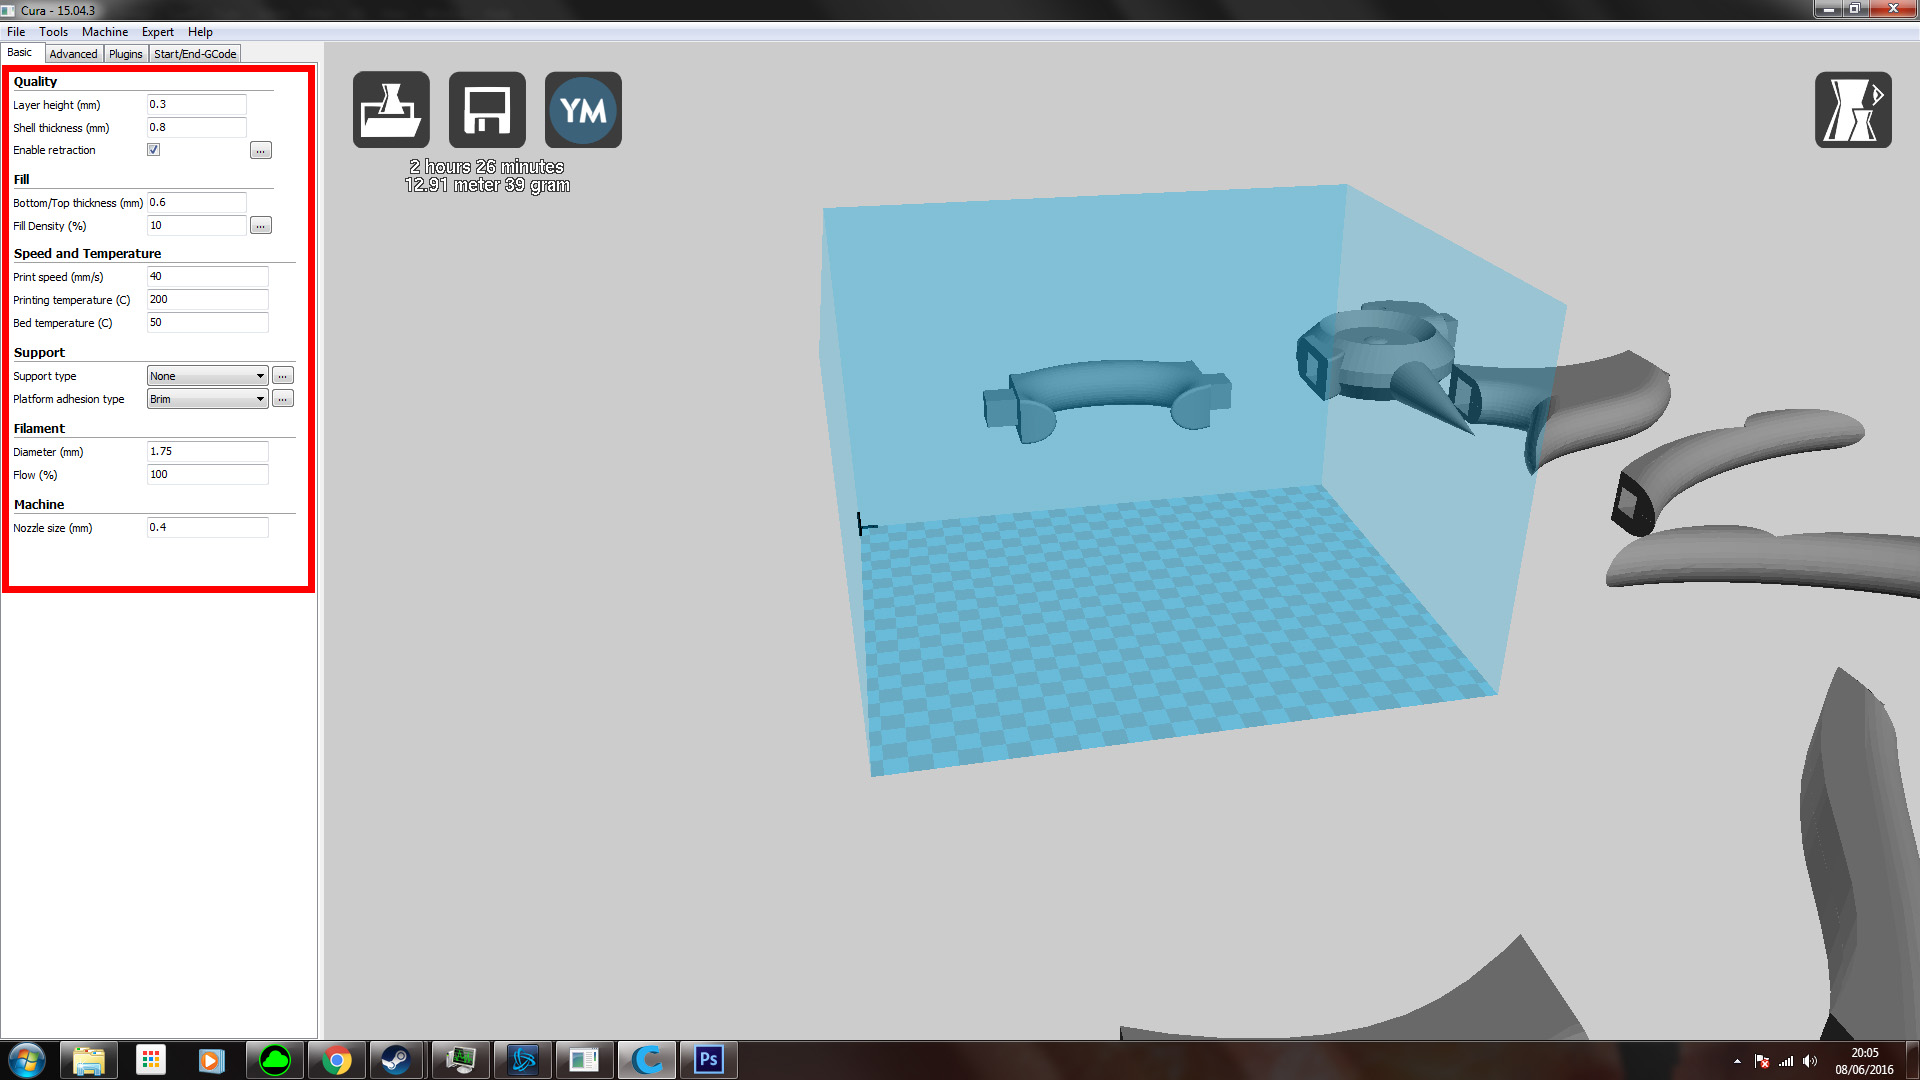Viewport: 1920px width, 1080px height.
Task: Expand the Platform adhesion type dropdown
Action: pos(207,399)
